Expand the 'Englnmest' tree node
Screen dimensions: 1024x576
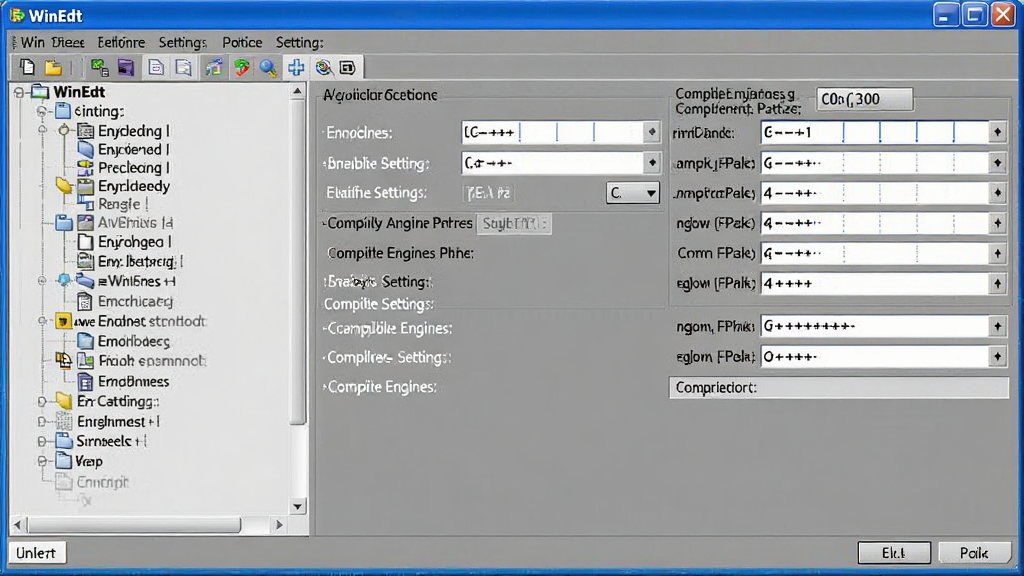[x=42, y=422]
